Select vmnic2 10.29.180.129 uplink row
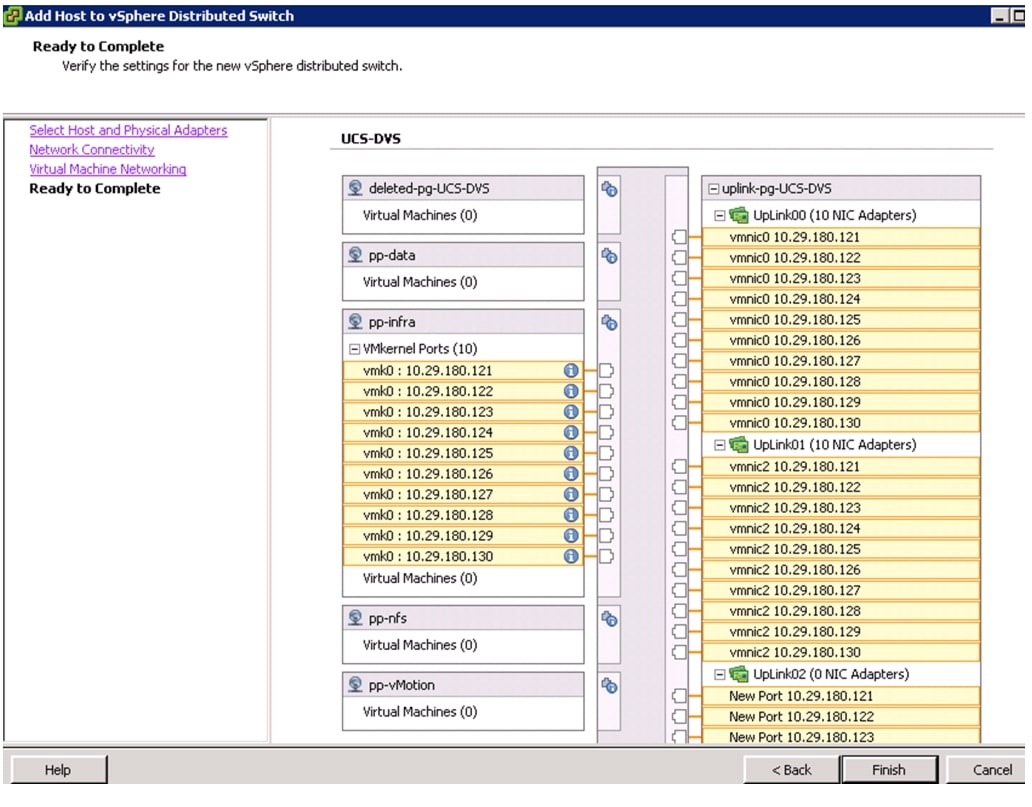The width and height of the screenshot is (1032, 807). 841,631
